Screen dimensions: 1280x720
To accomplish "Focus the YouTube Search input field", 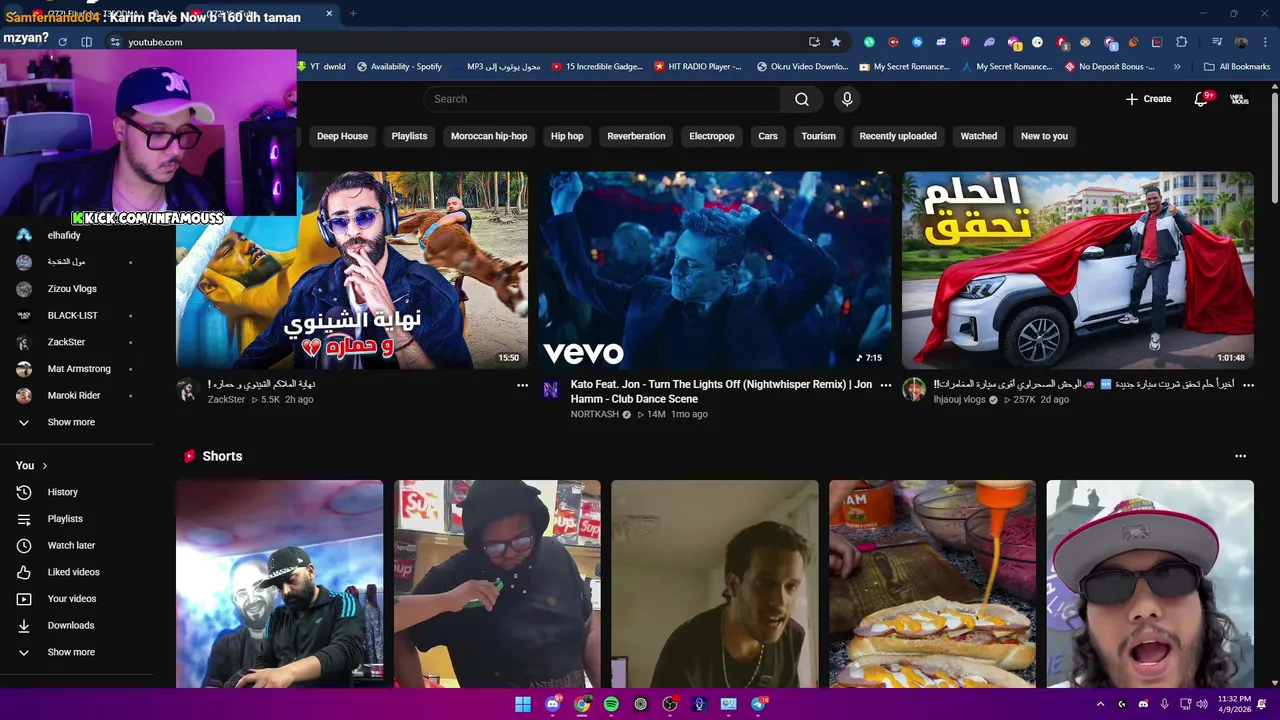I will (602, 99).
